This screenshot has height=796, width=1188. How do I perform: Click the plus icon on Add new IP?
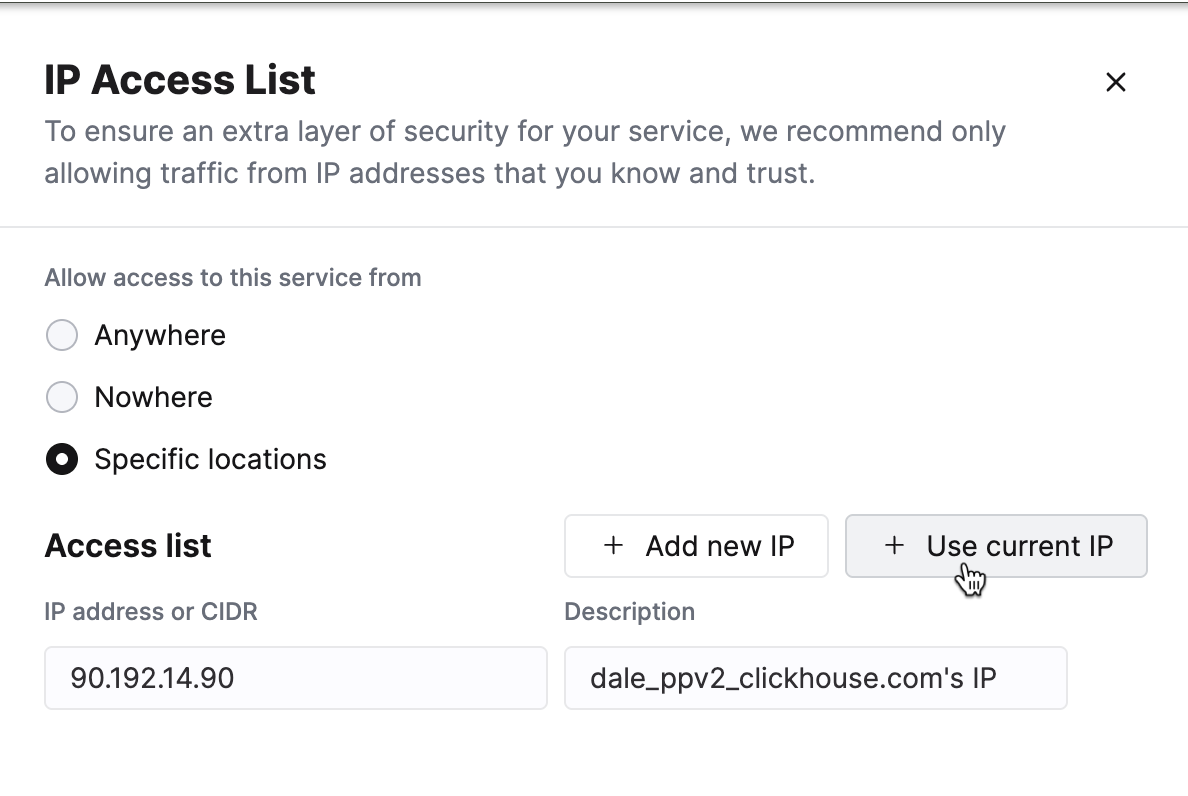tap(611, 546)
